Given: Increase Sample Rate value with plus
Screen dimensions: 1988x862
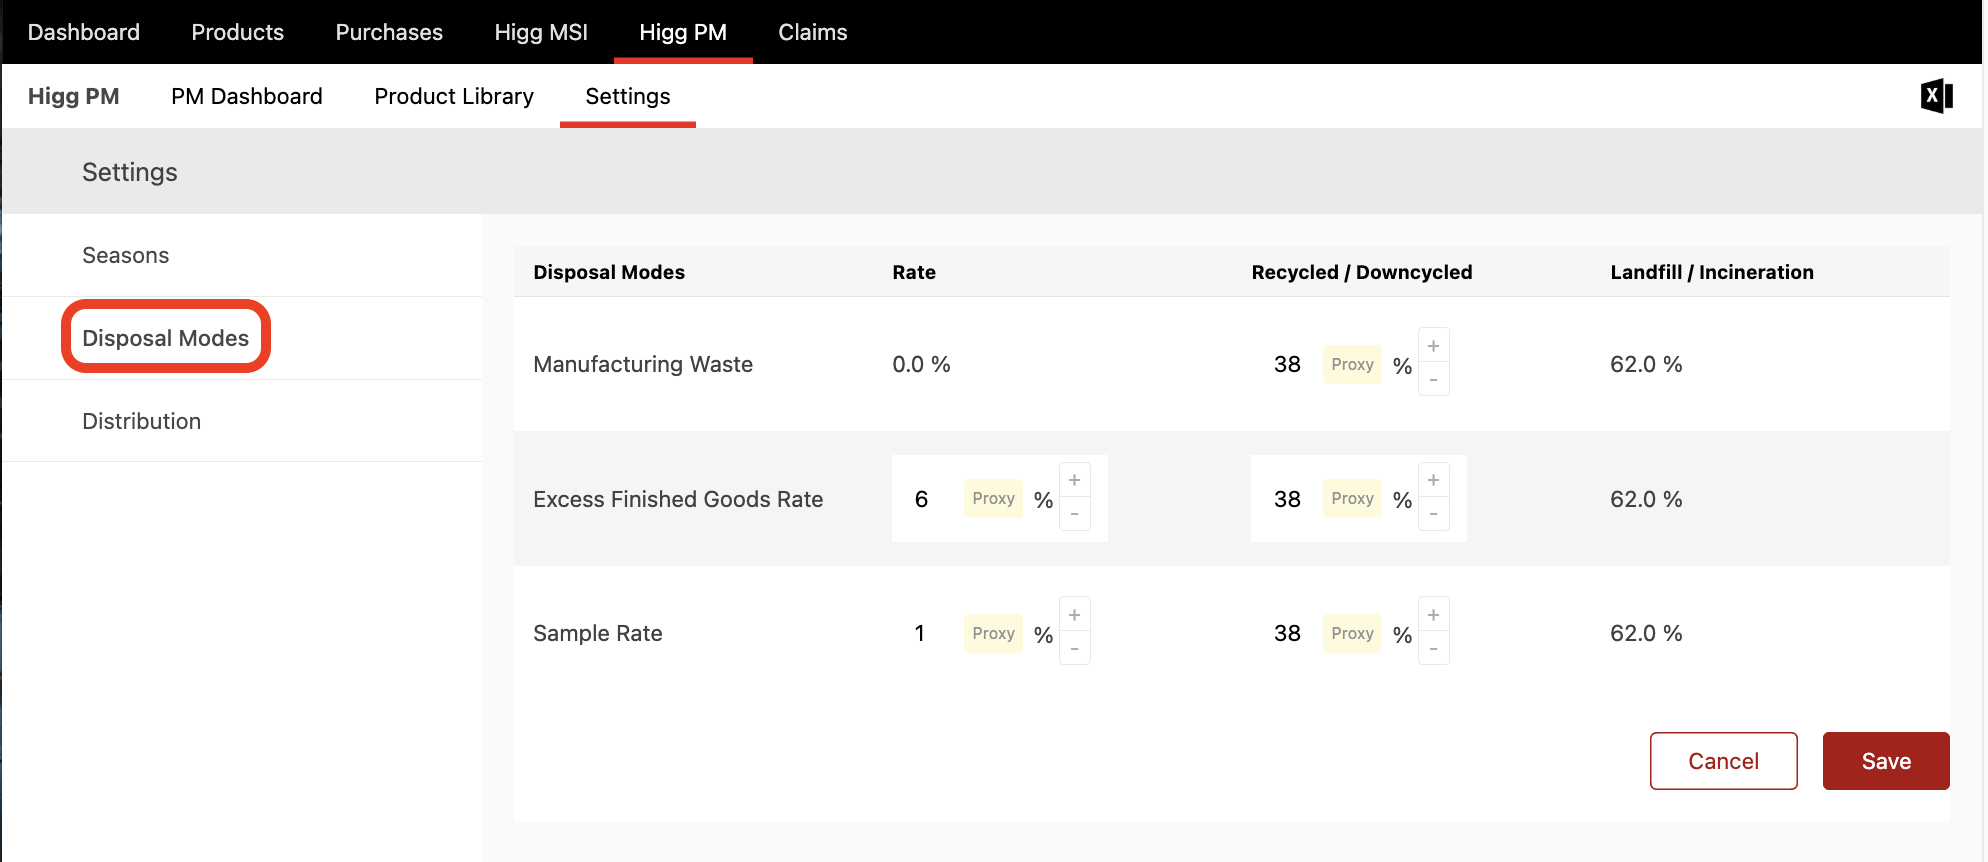Looking at the screenshot, I should pyautogui.click(x=1074, y=616).
